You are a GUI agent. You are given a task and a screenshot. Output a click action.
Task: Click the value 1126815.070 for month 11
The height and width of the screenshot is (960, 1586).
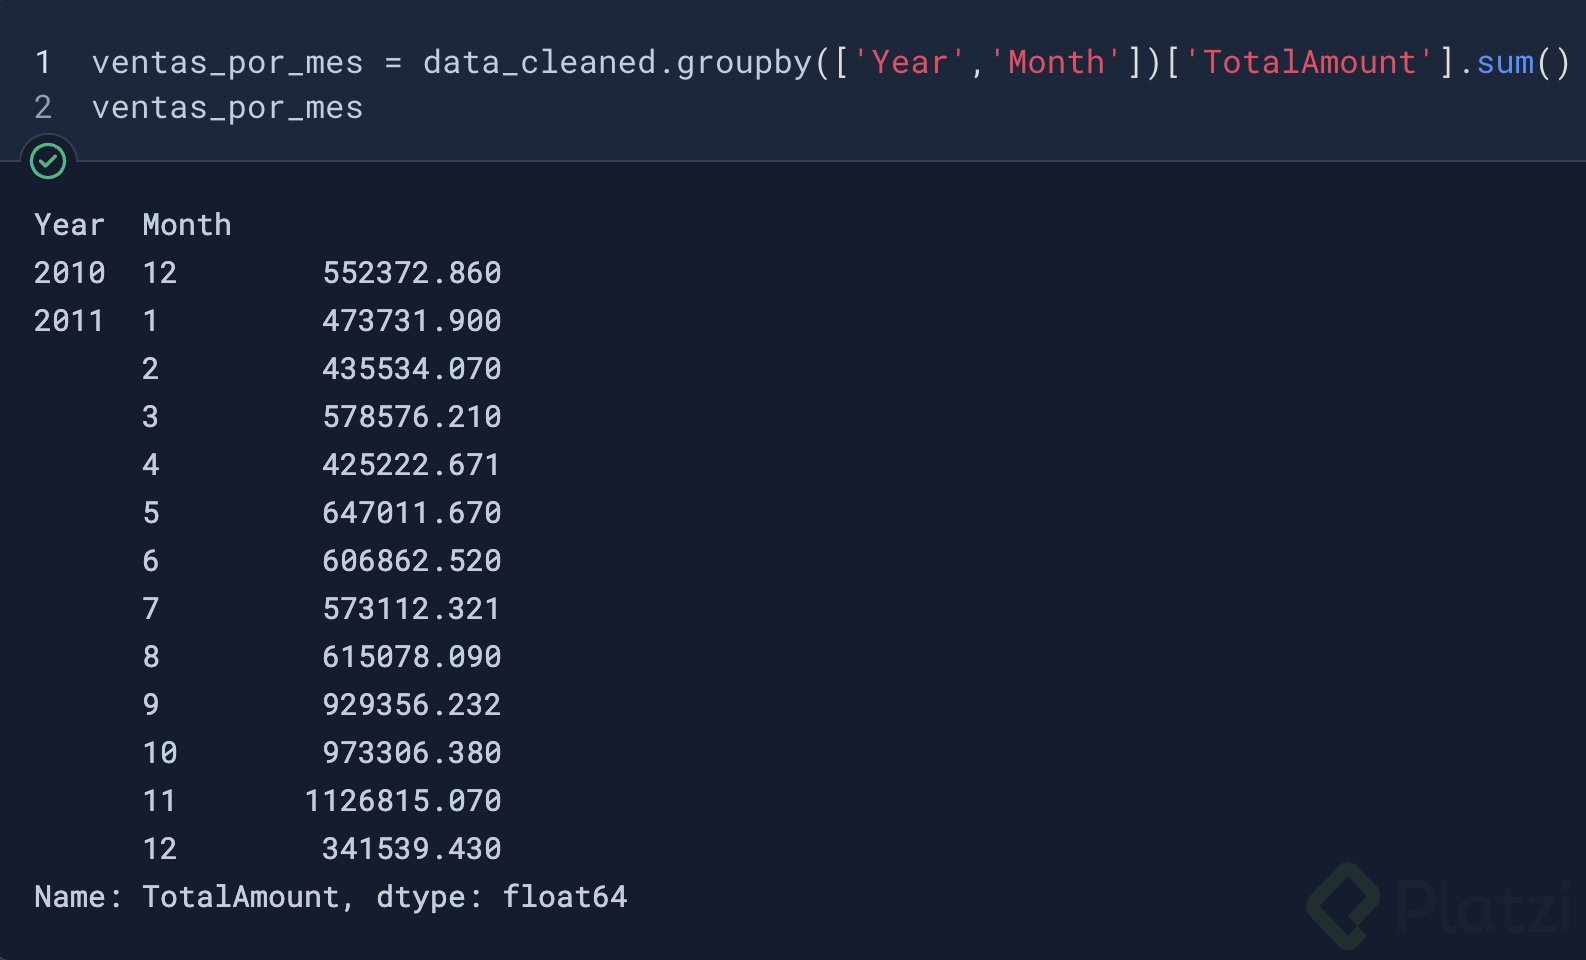[403, 801]
